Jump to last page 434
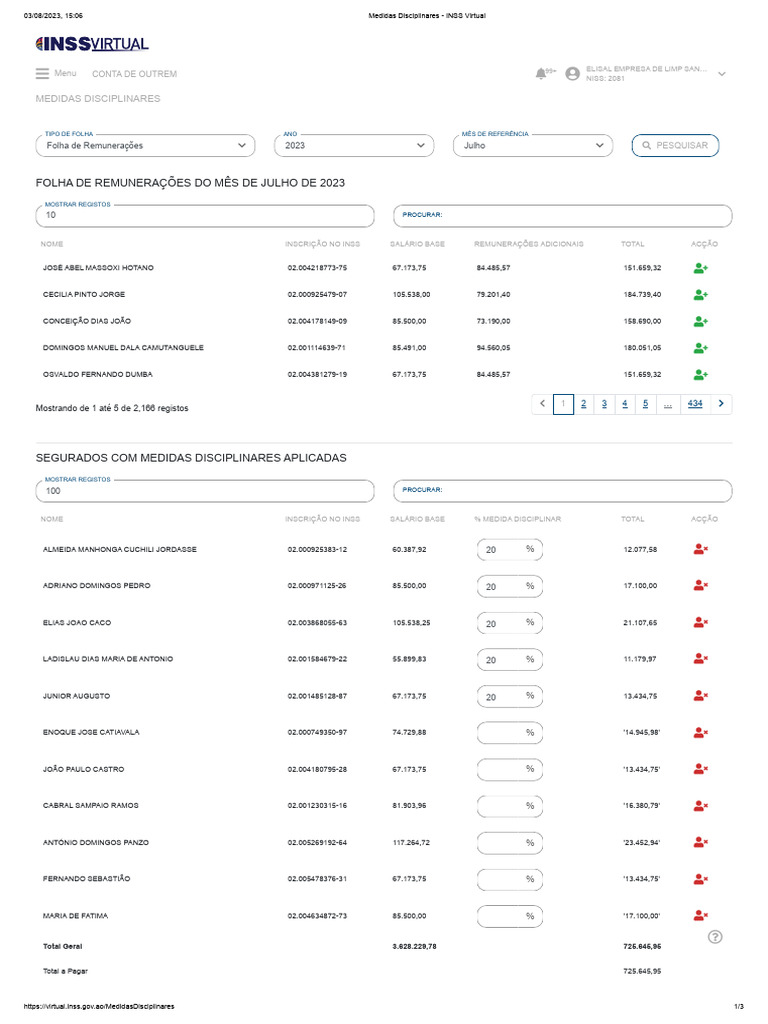Viewport: 768px width, 1024px height. 695,404
